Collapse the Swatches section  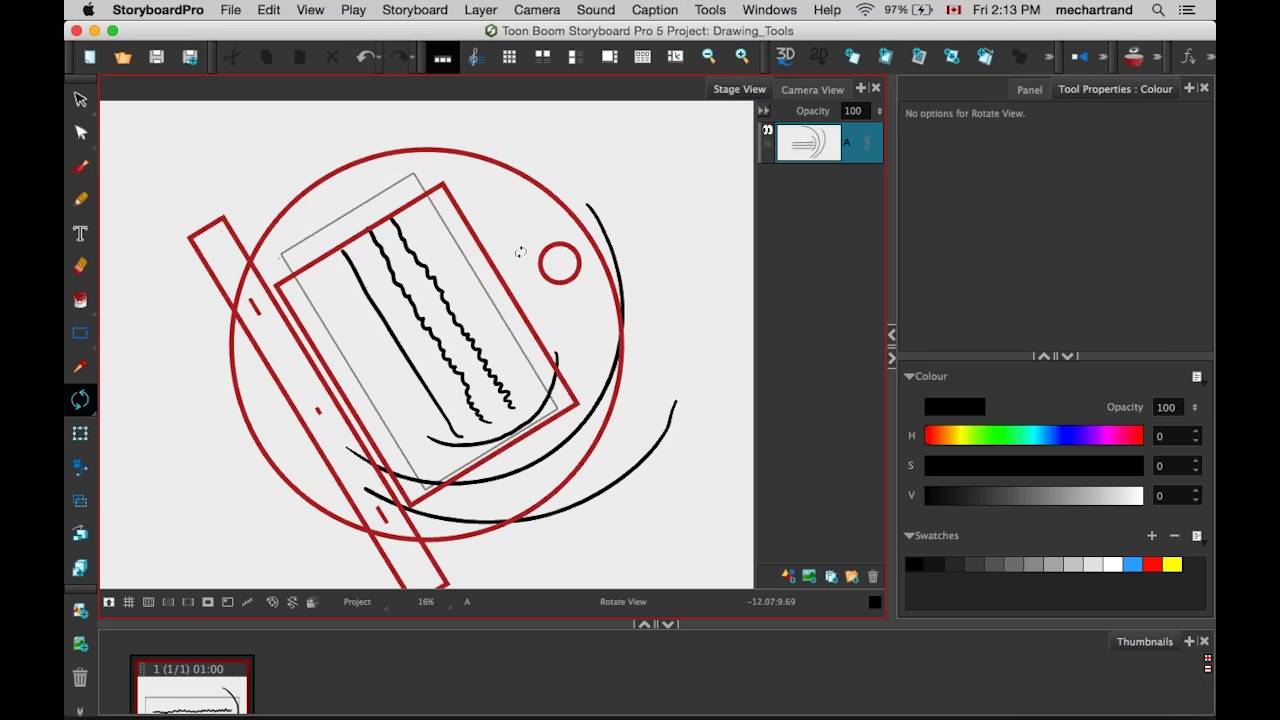[x=910, y=536]
